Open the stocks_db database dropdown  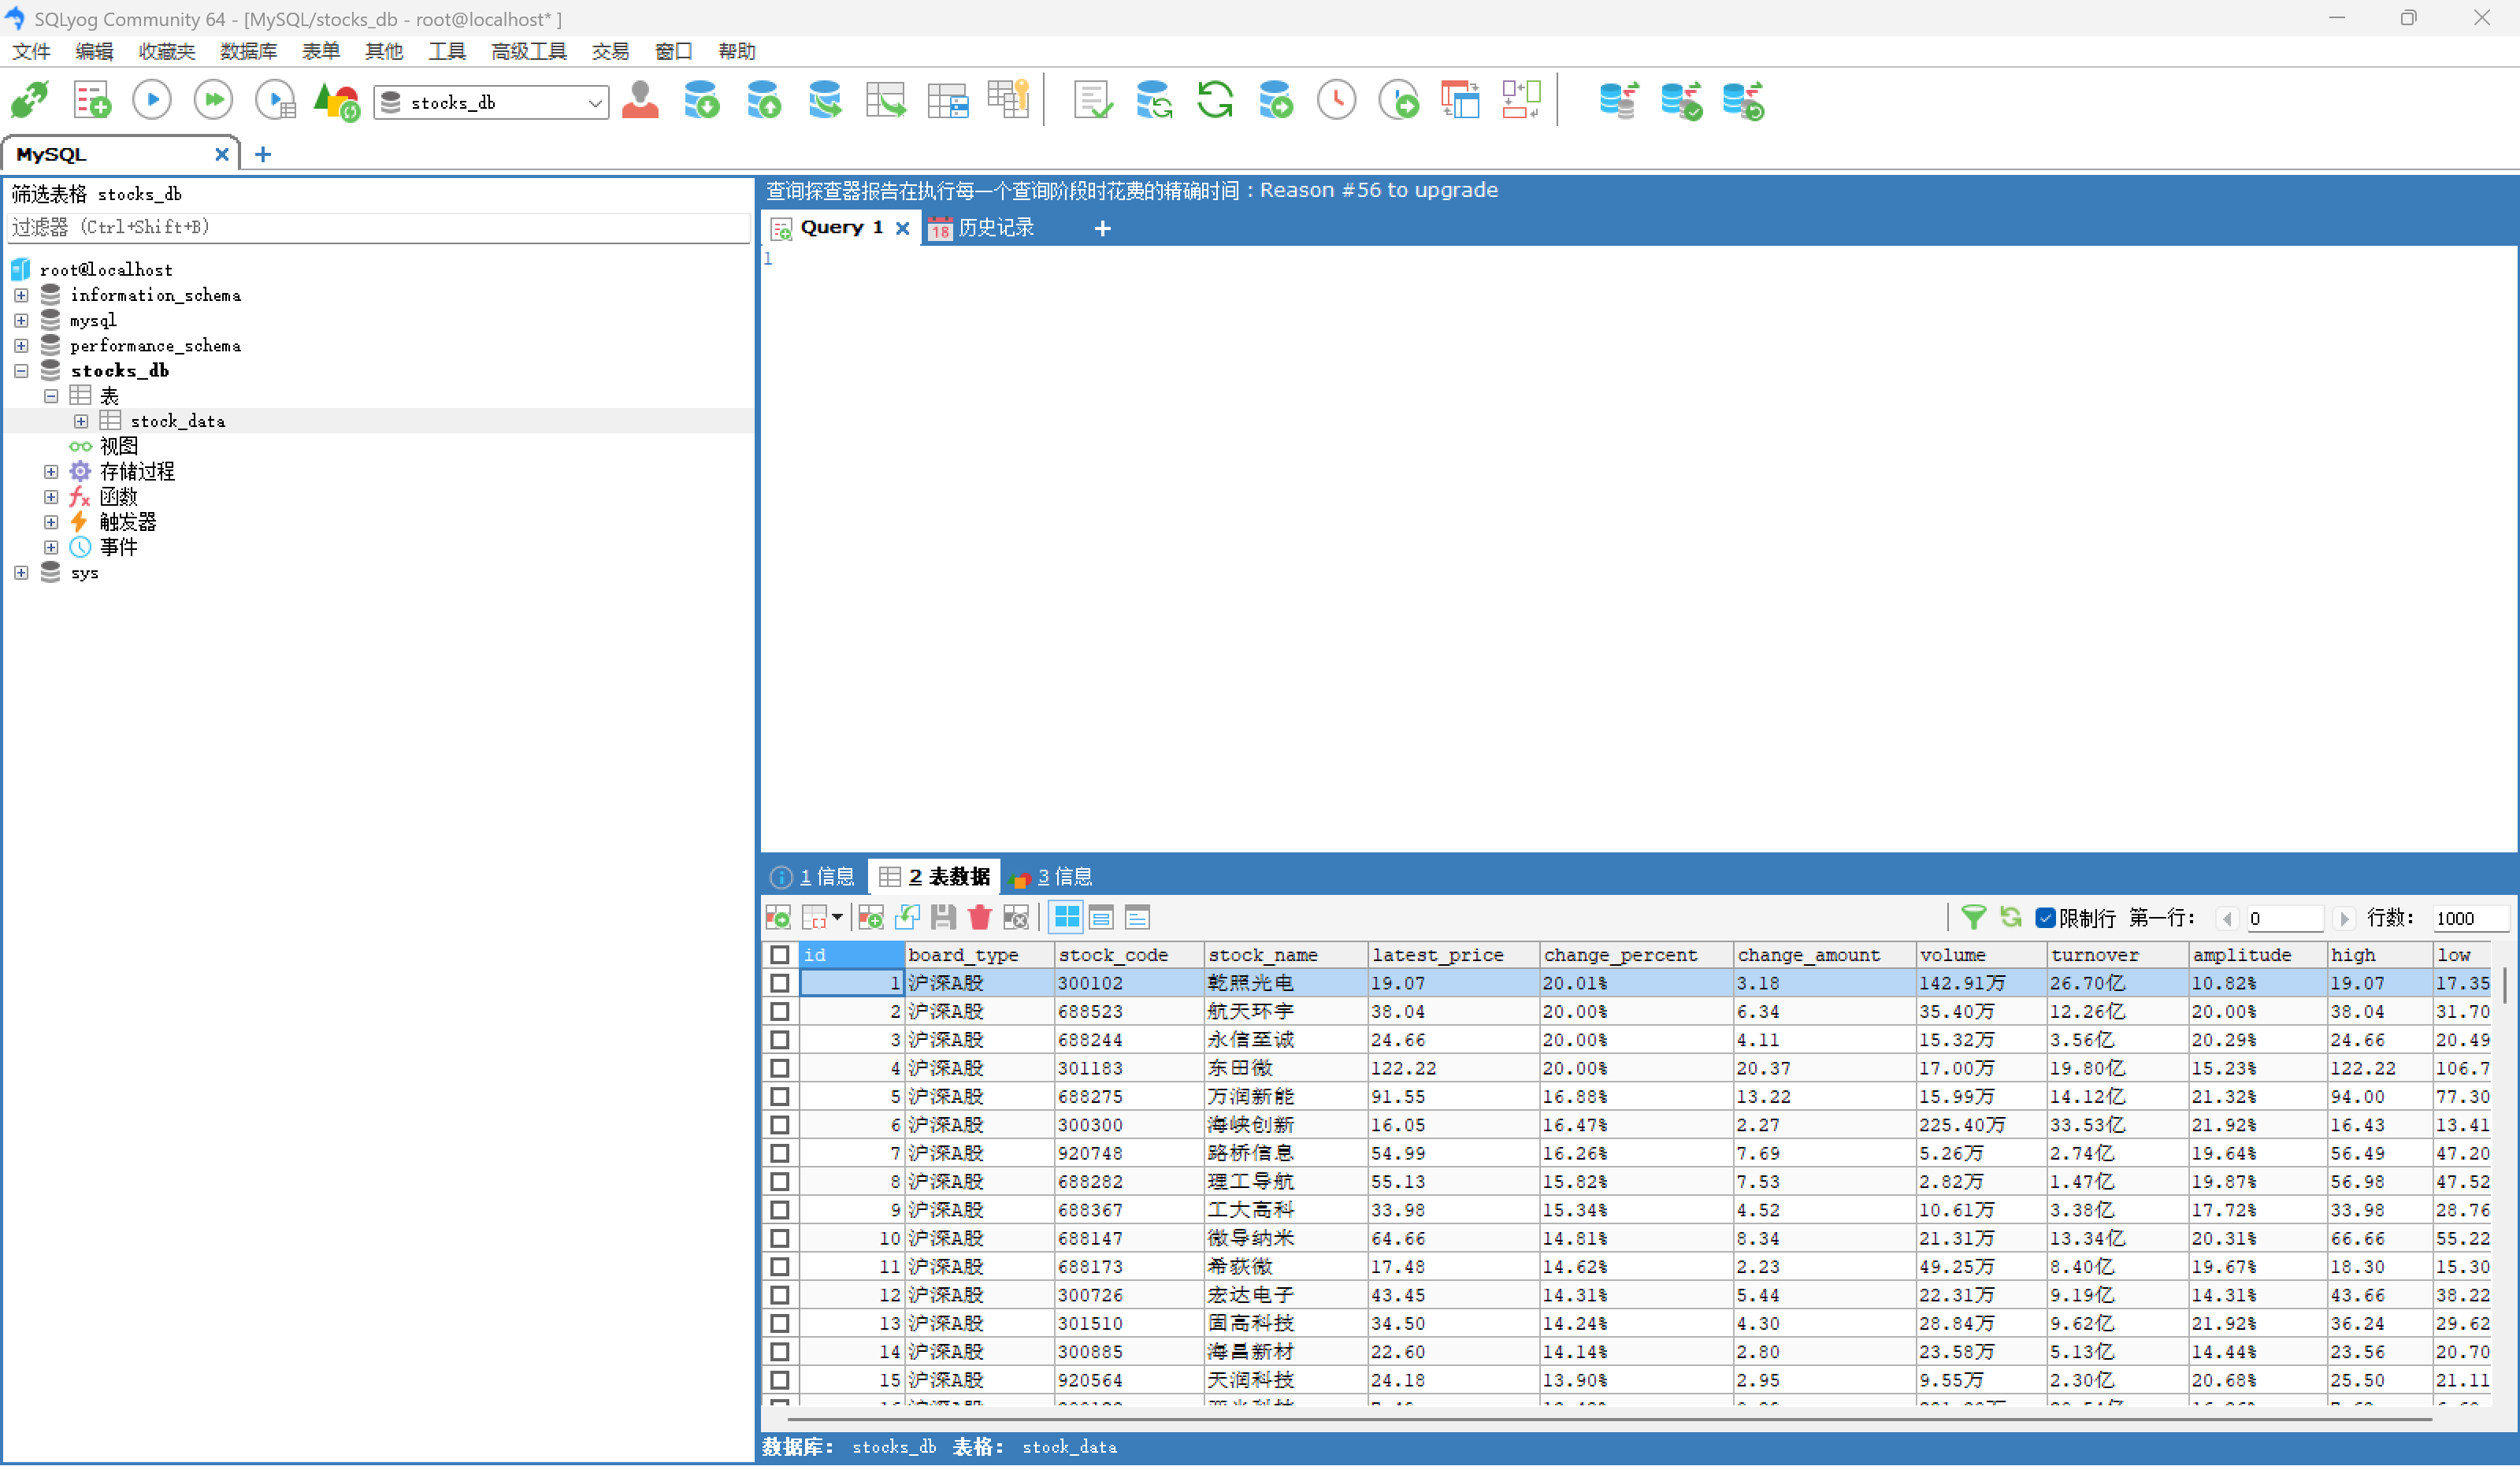pyautogui.click(x=594, y=103)
